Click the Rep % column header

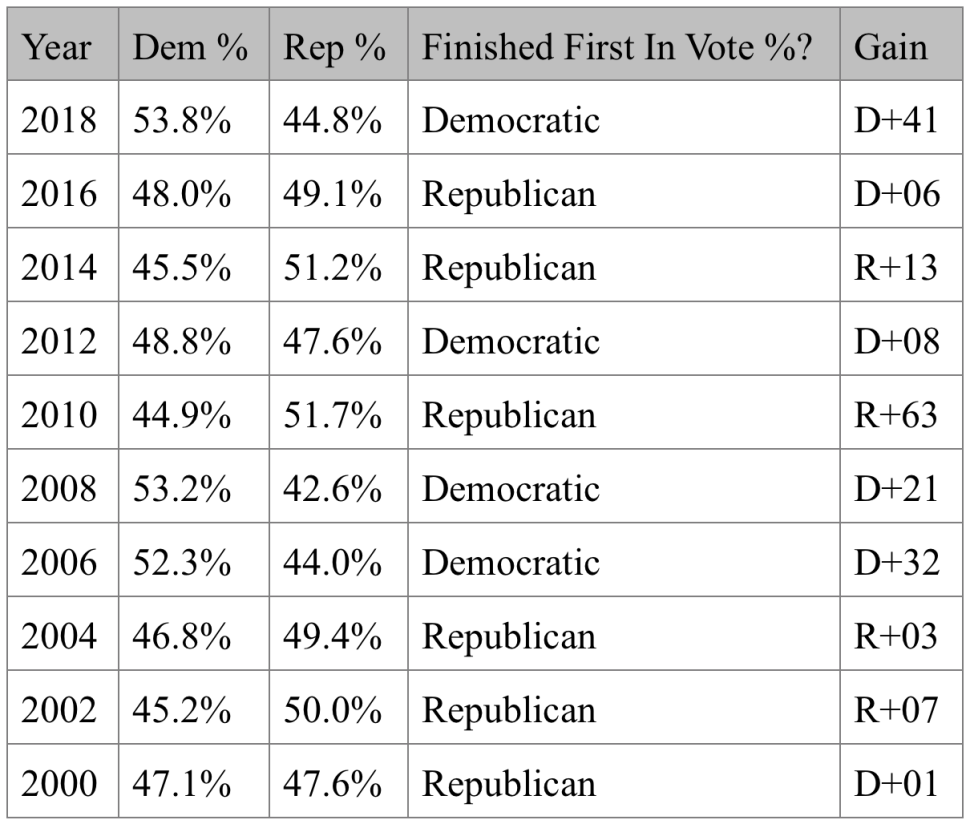click(338, 45)
